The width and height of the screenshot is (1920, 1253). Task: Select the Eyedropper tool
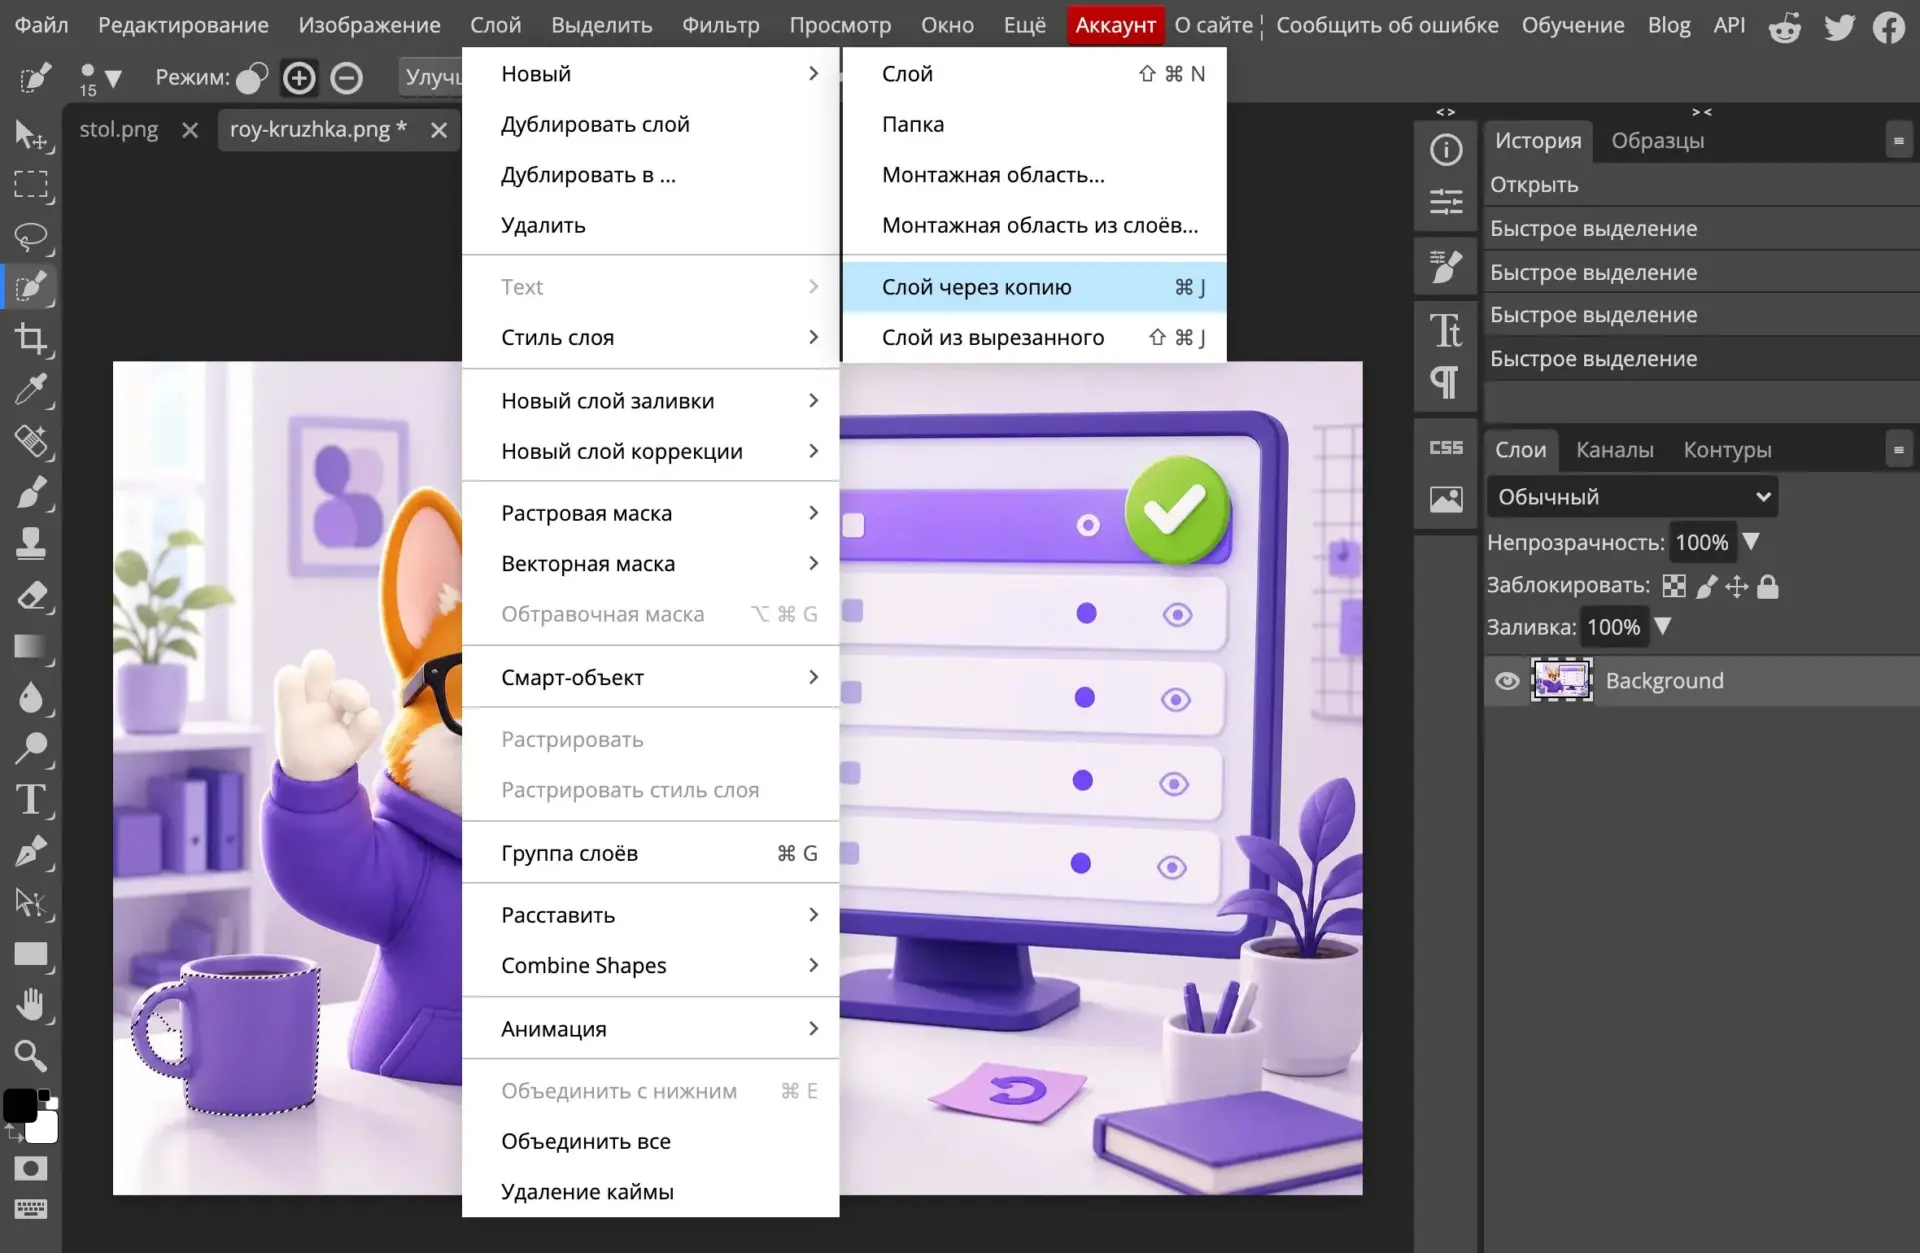[x=30, y=390]
